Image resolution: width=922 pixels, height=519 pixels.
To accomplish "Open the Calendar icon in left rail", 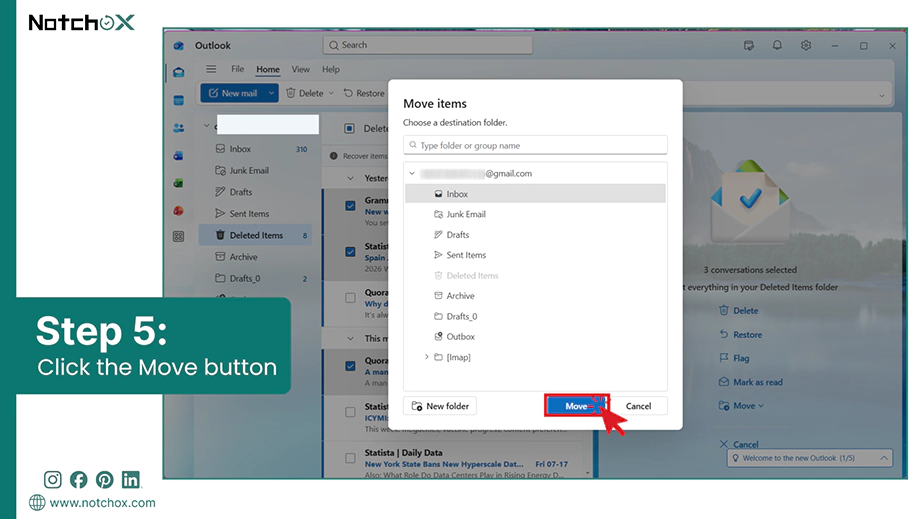I will 179,101.
